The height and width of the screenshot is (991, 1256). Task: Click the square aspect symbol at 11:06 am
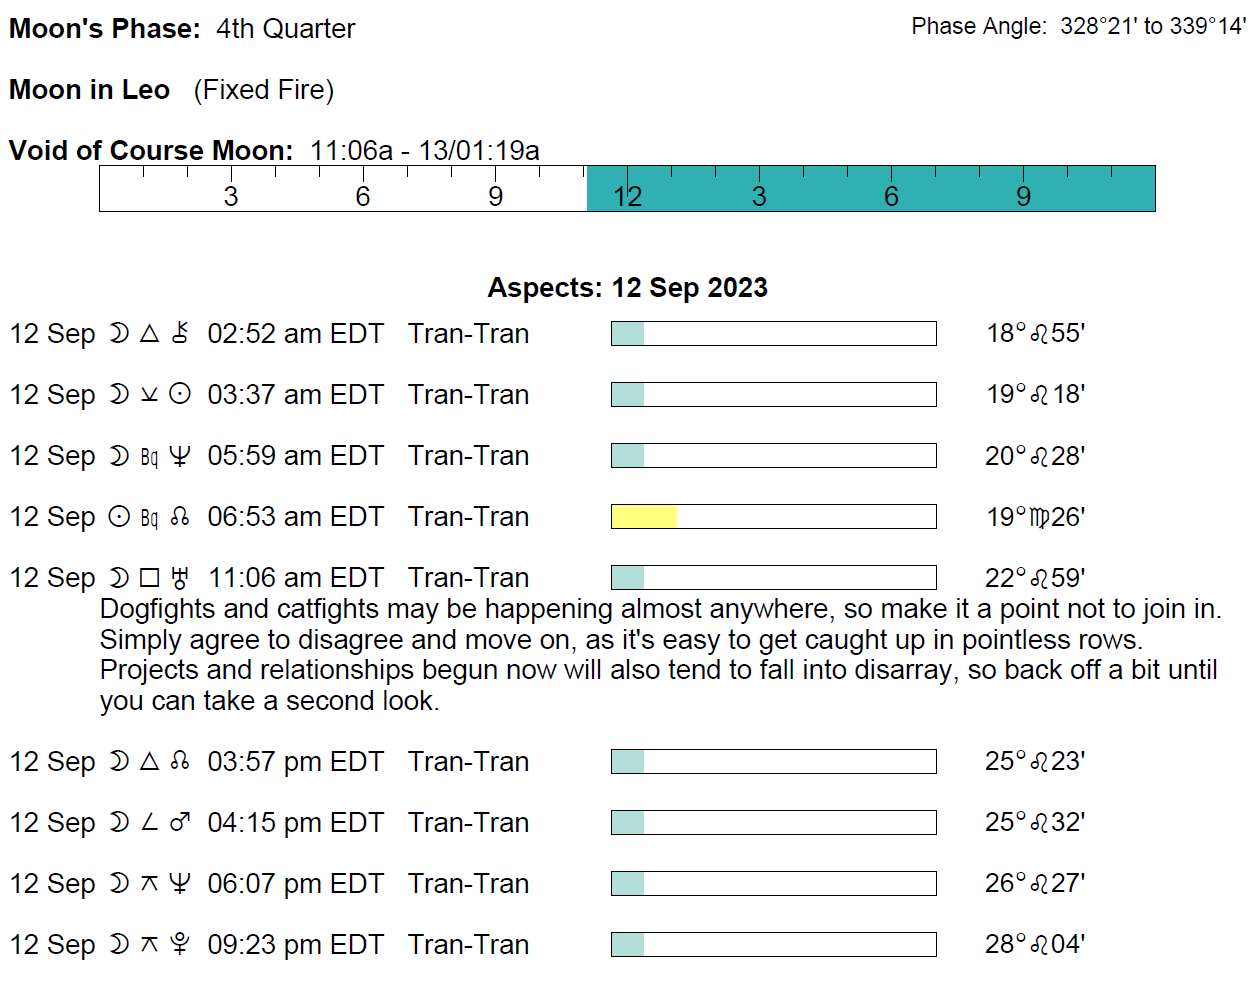[150, 578]
